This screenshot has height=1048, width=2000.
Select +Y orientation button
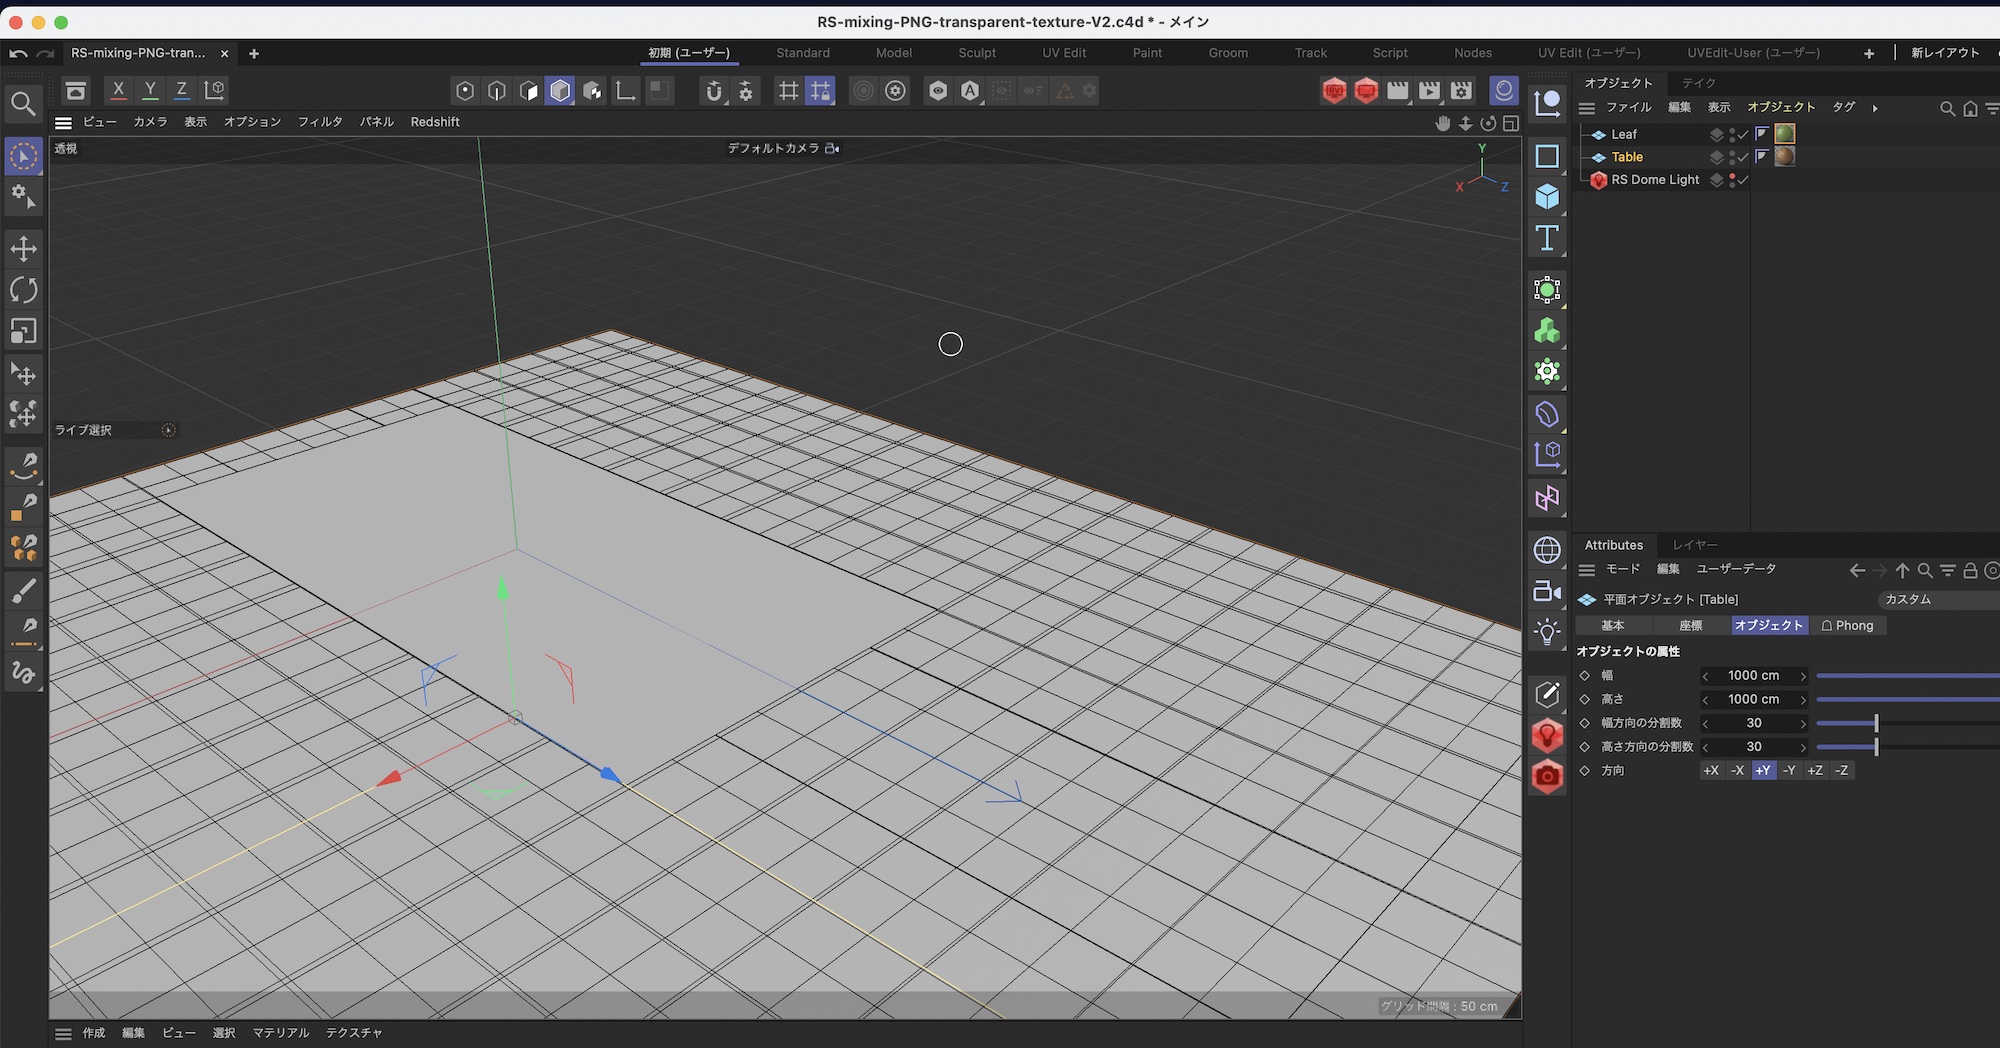[1763, 770]
